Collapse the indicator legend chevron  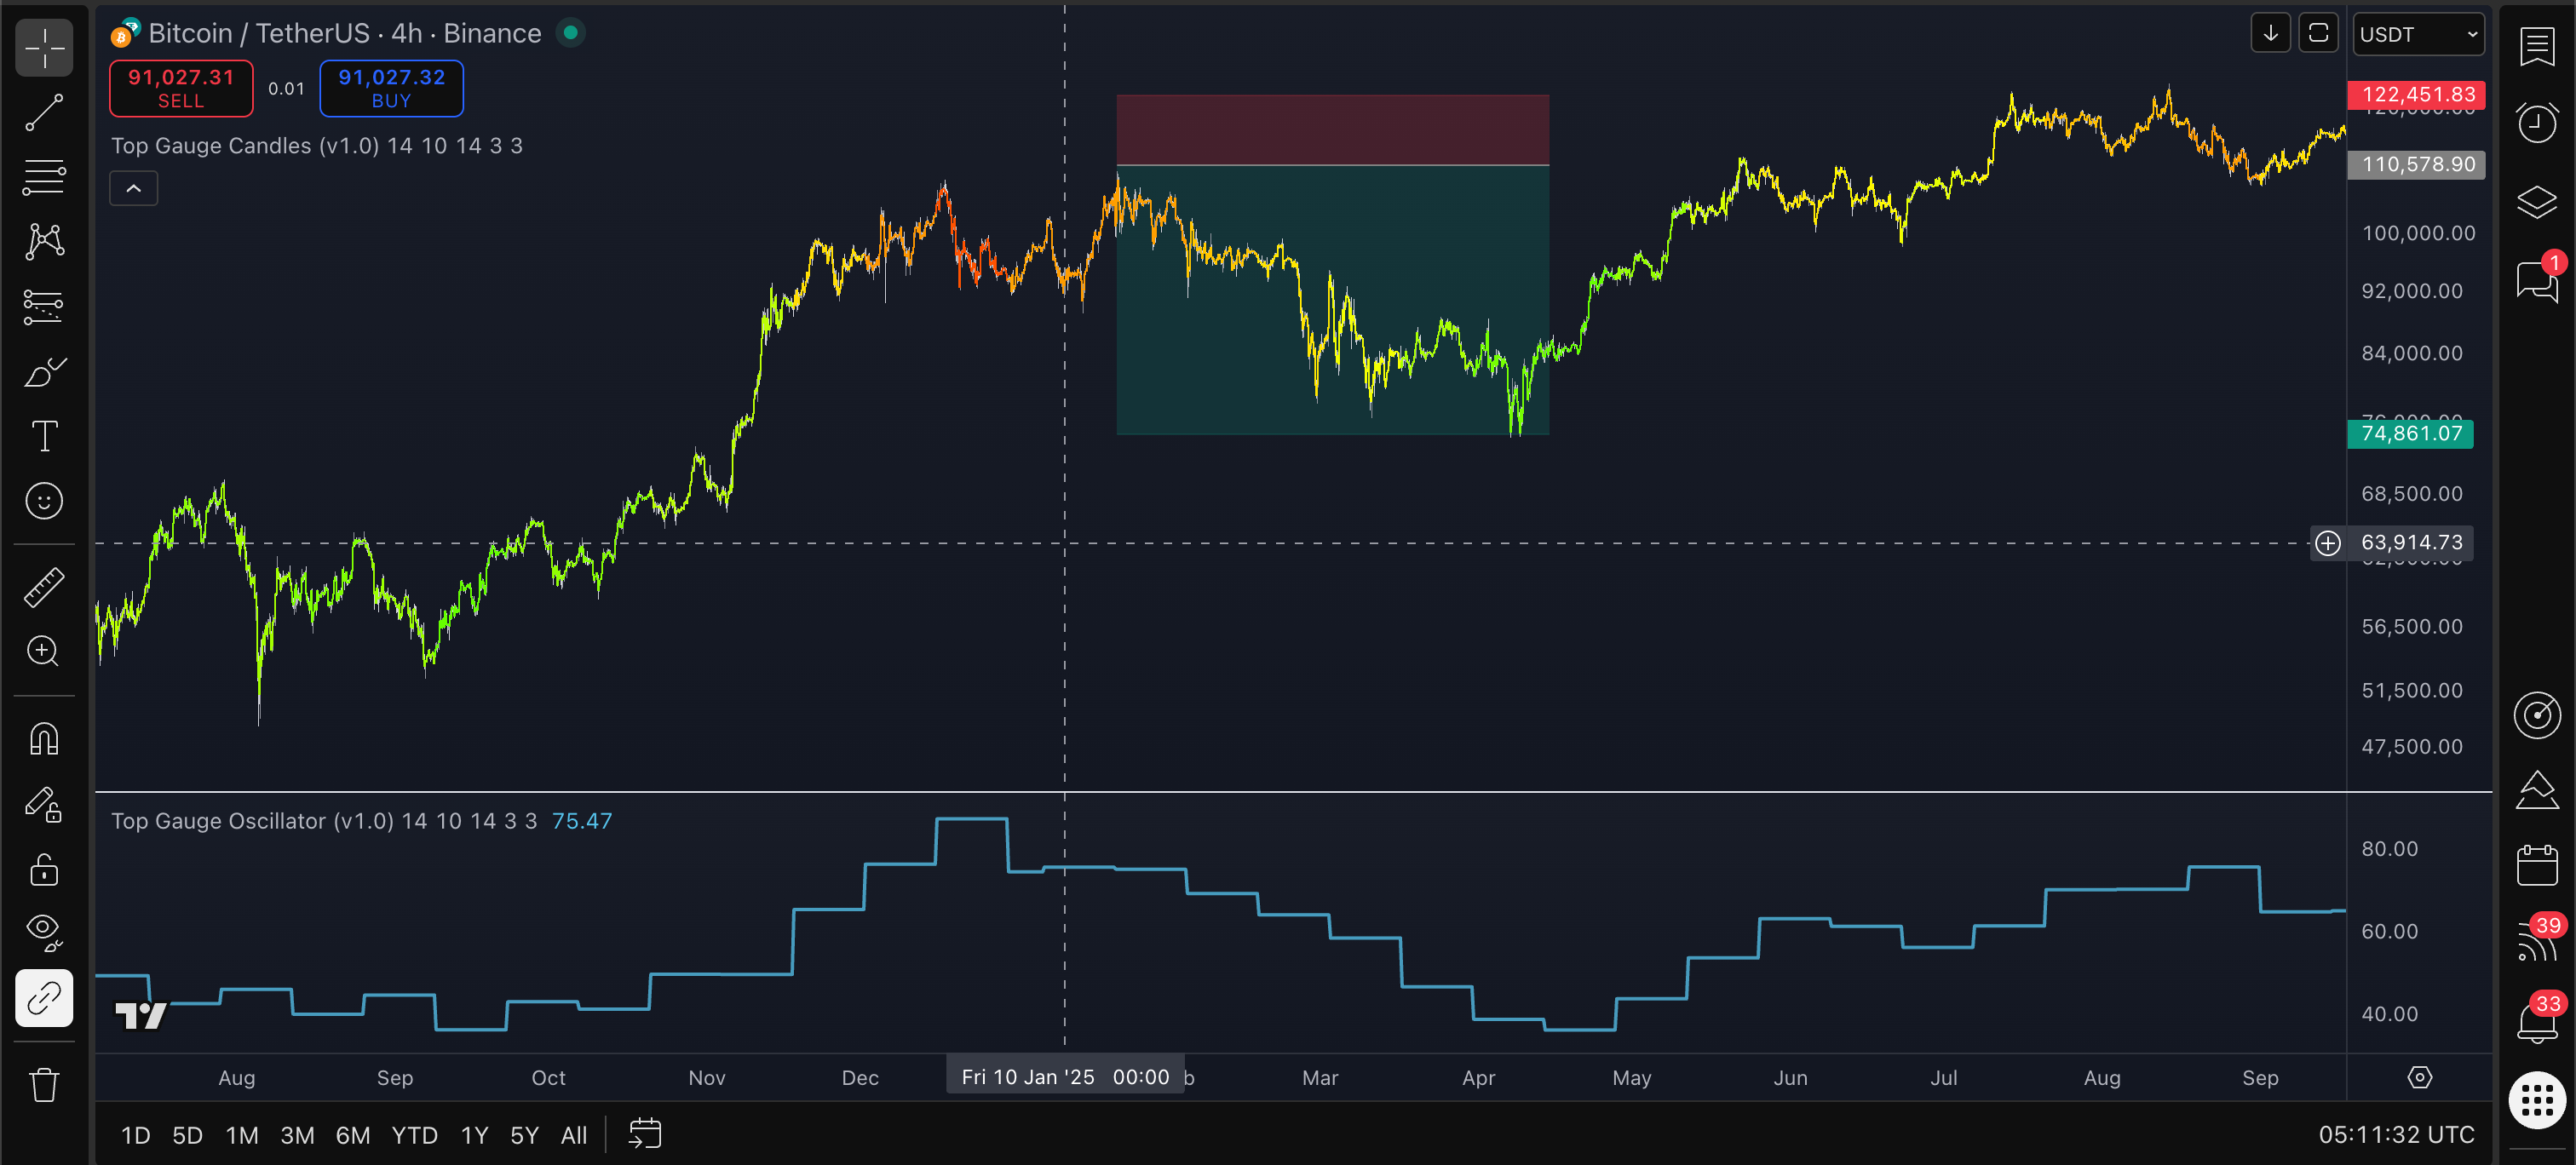tap(133, 188)
